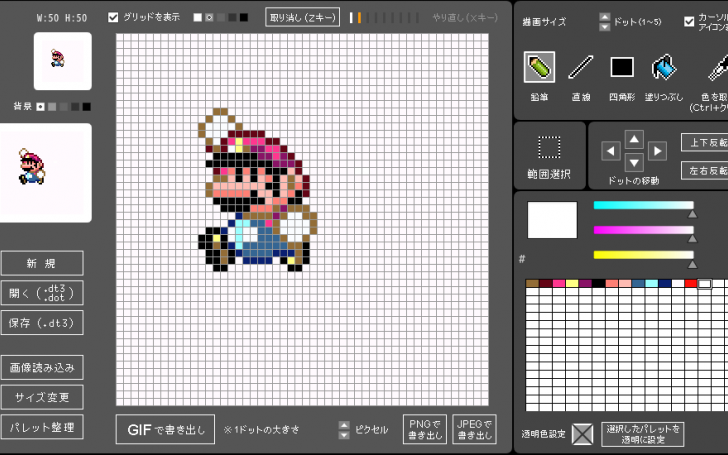
Task: Click the 左右反転 horizontal flip button
Action: click(706, 170)
